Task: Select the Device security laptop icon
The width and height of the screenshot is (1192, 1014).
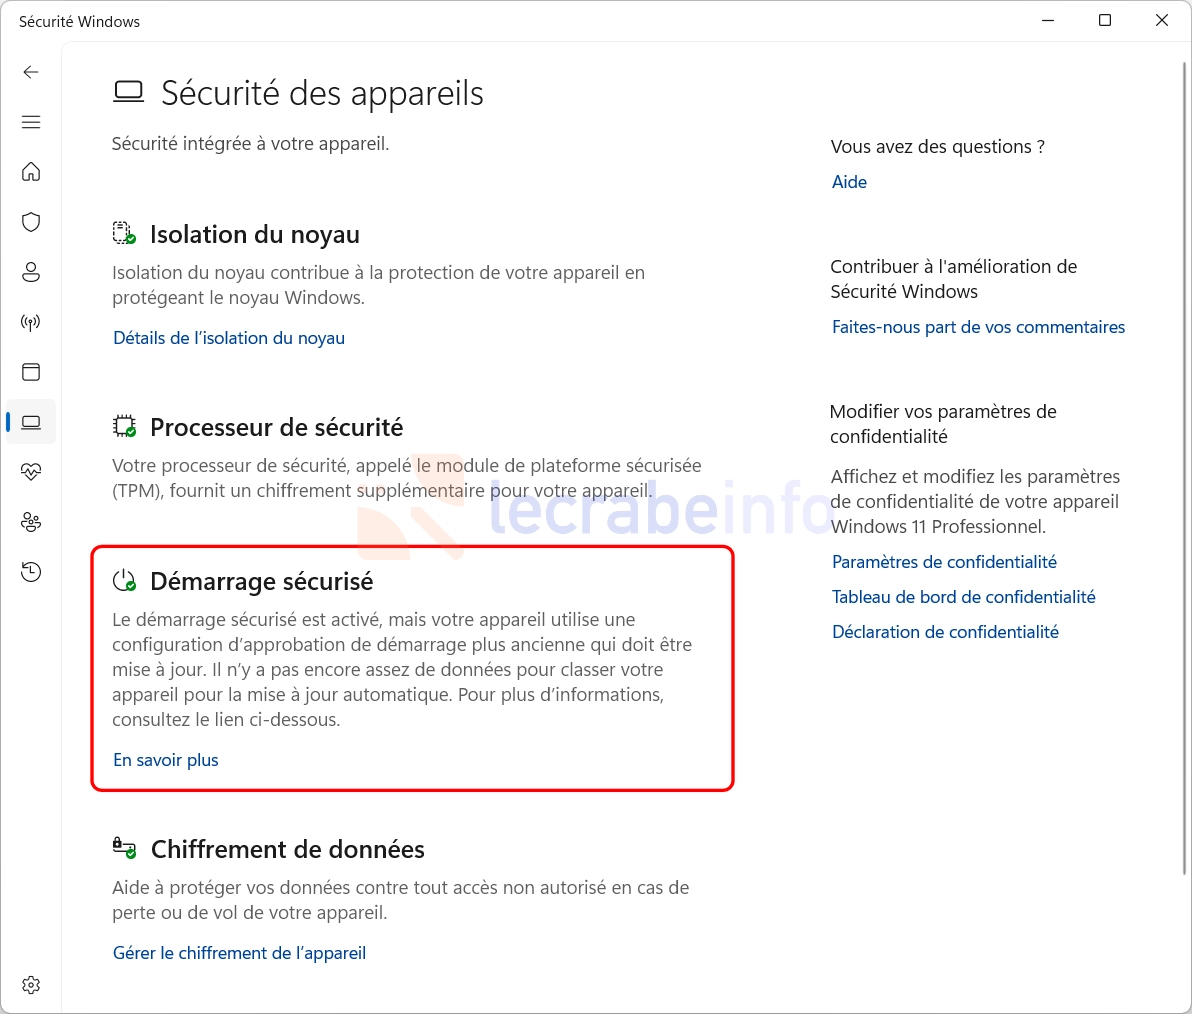Action: pos(30,422)
